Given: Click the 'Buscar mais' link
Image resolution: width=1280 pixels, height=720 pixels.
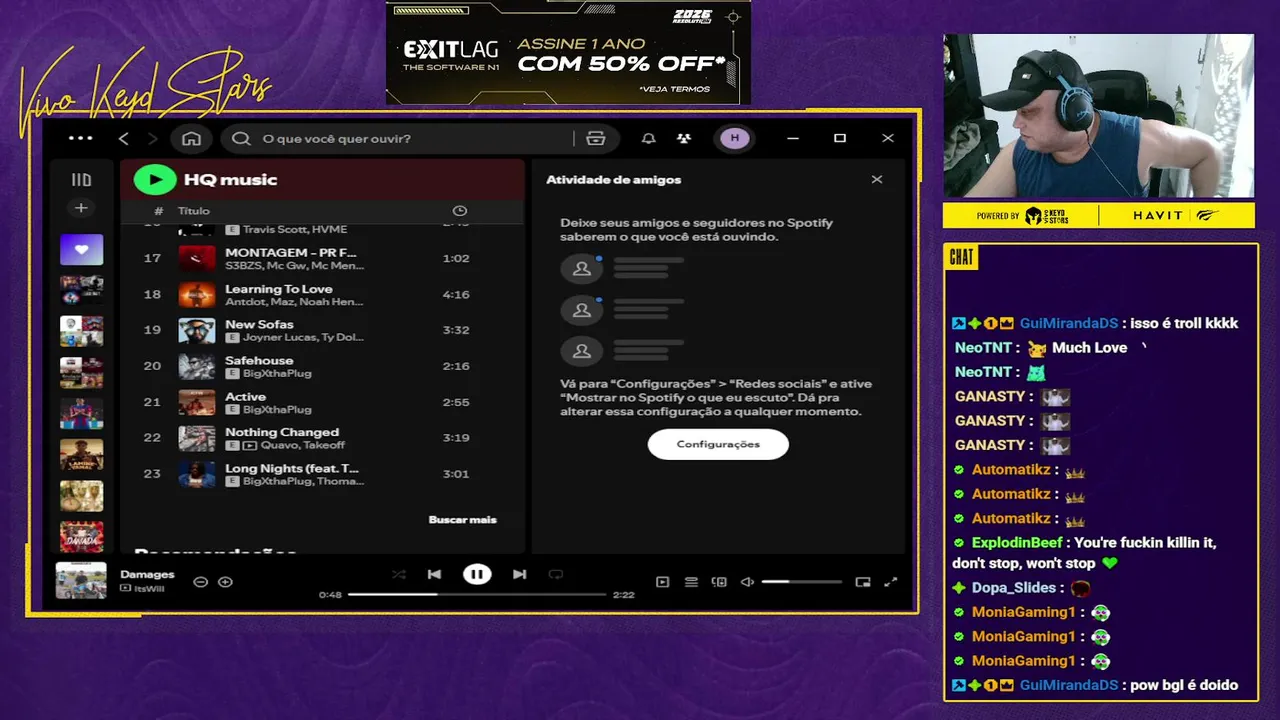Looking at the screenshot, I should coord(462,520).
